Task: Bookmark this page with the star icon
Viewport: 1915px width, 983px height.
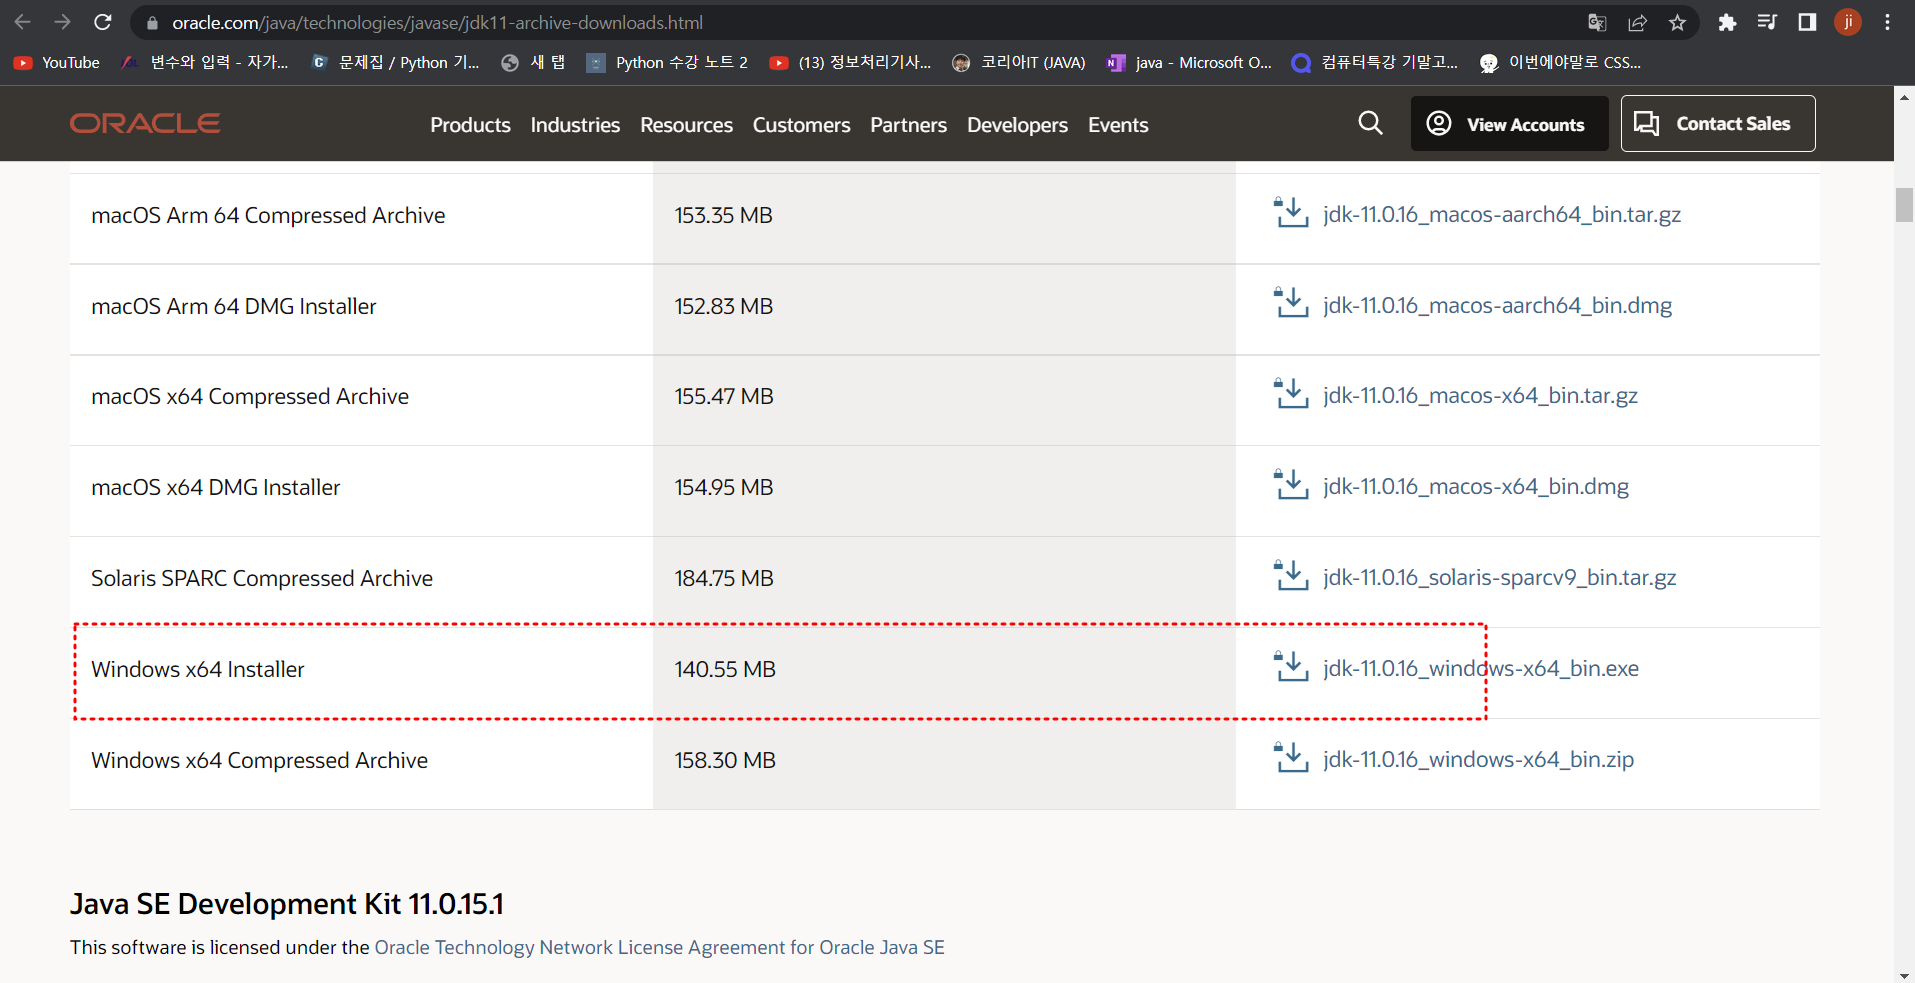Action: [x=1677, y=22]
